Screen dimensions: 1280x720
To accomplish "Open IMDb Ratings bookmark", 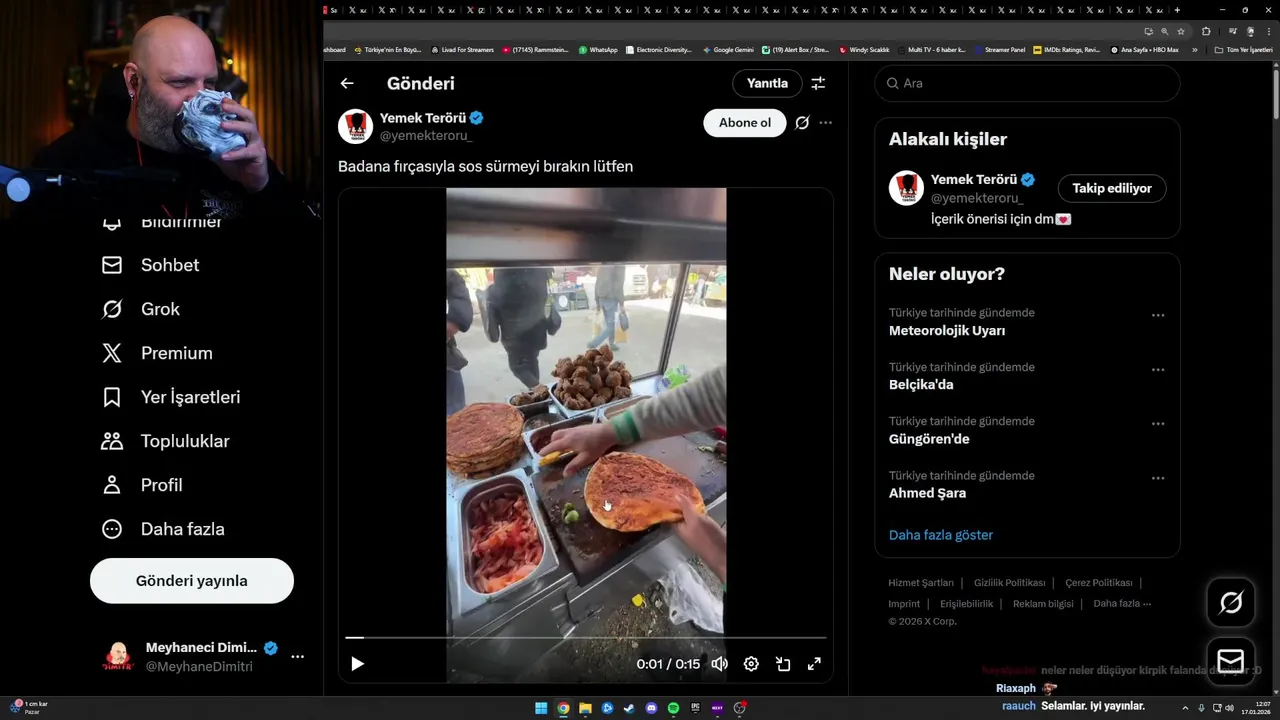I will pos(1067,49).
